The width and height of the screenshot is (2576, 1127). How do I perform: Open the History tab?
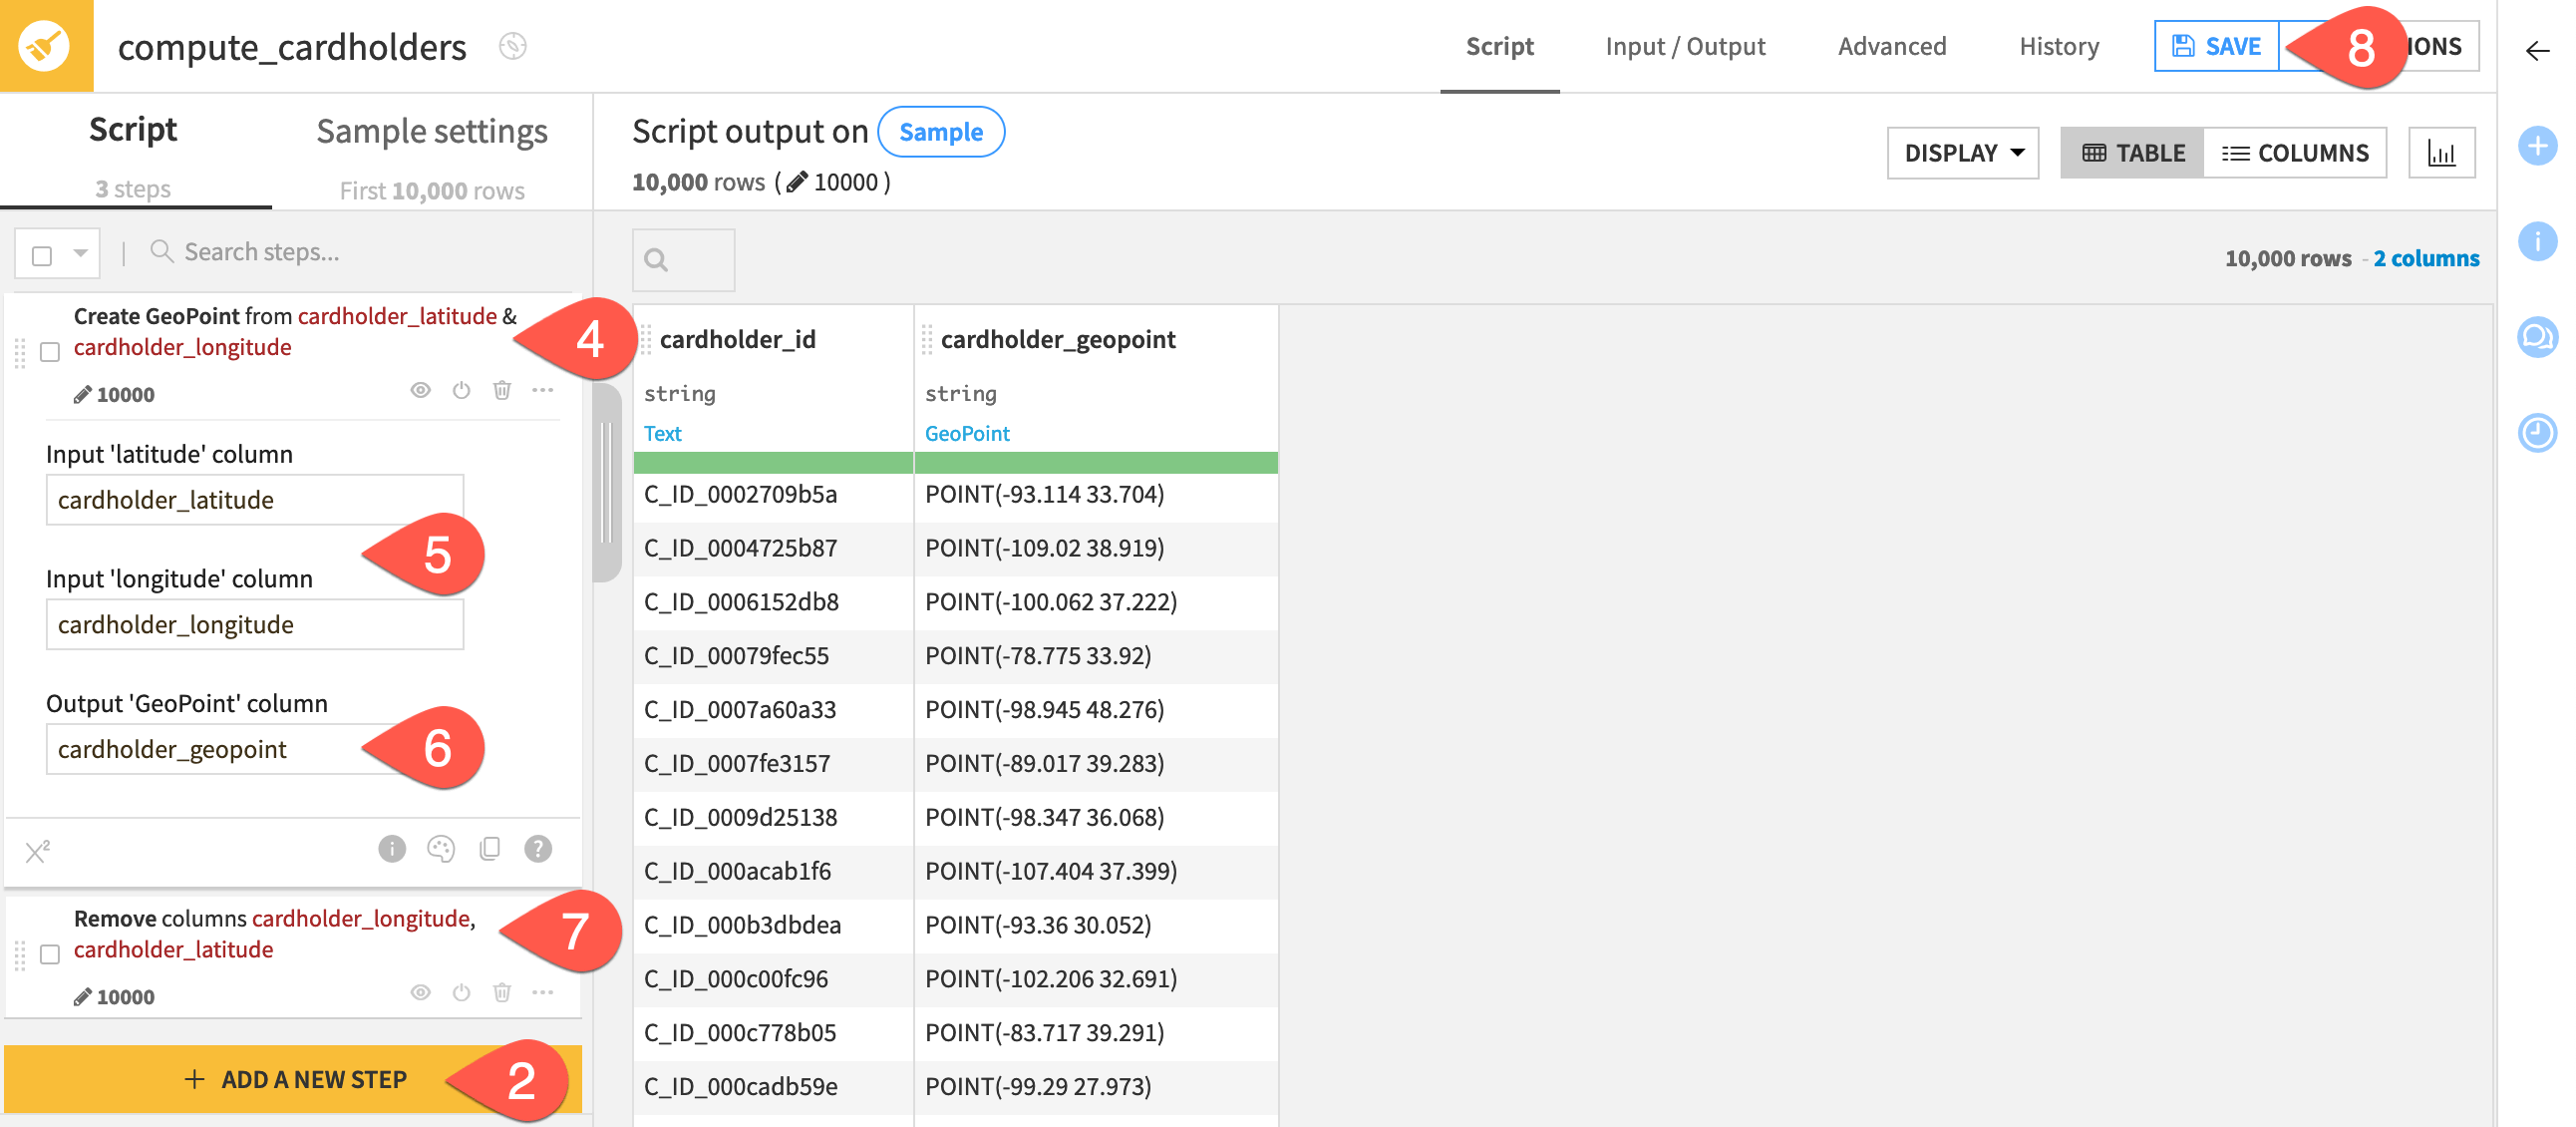click(x=2059, y=46)
